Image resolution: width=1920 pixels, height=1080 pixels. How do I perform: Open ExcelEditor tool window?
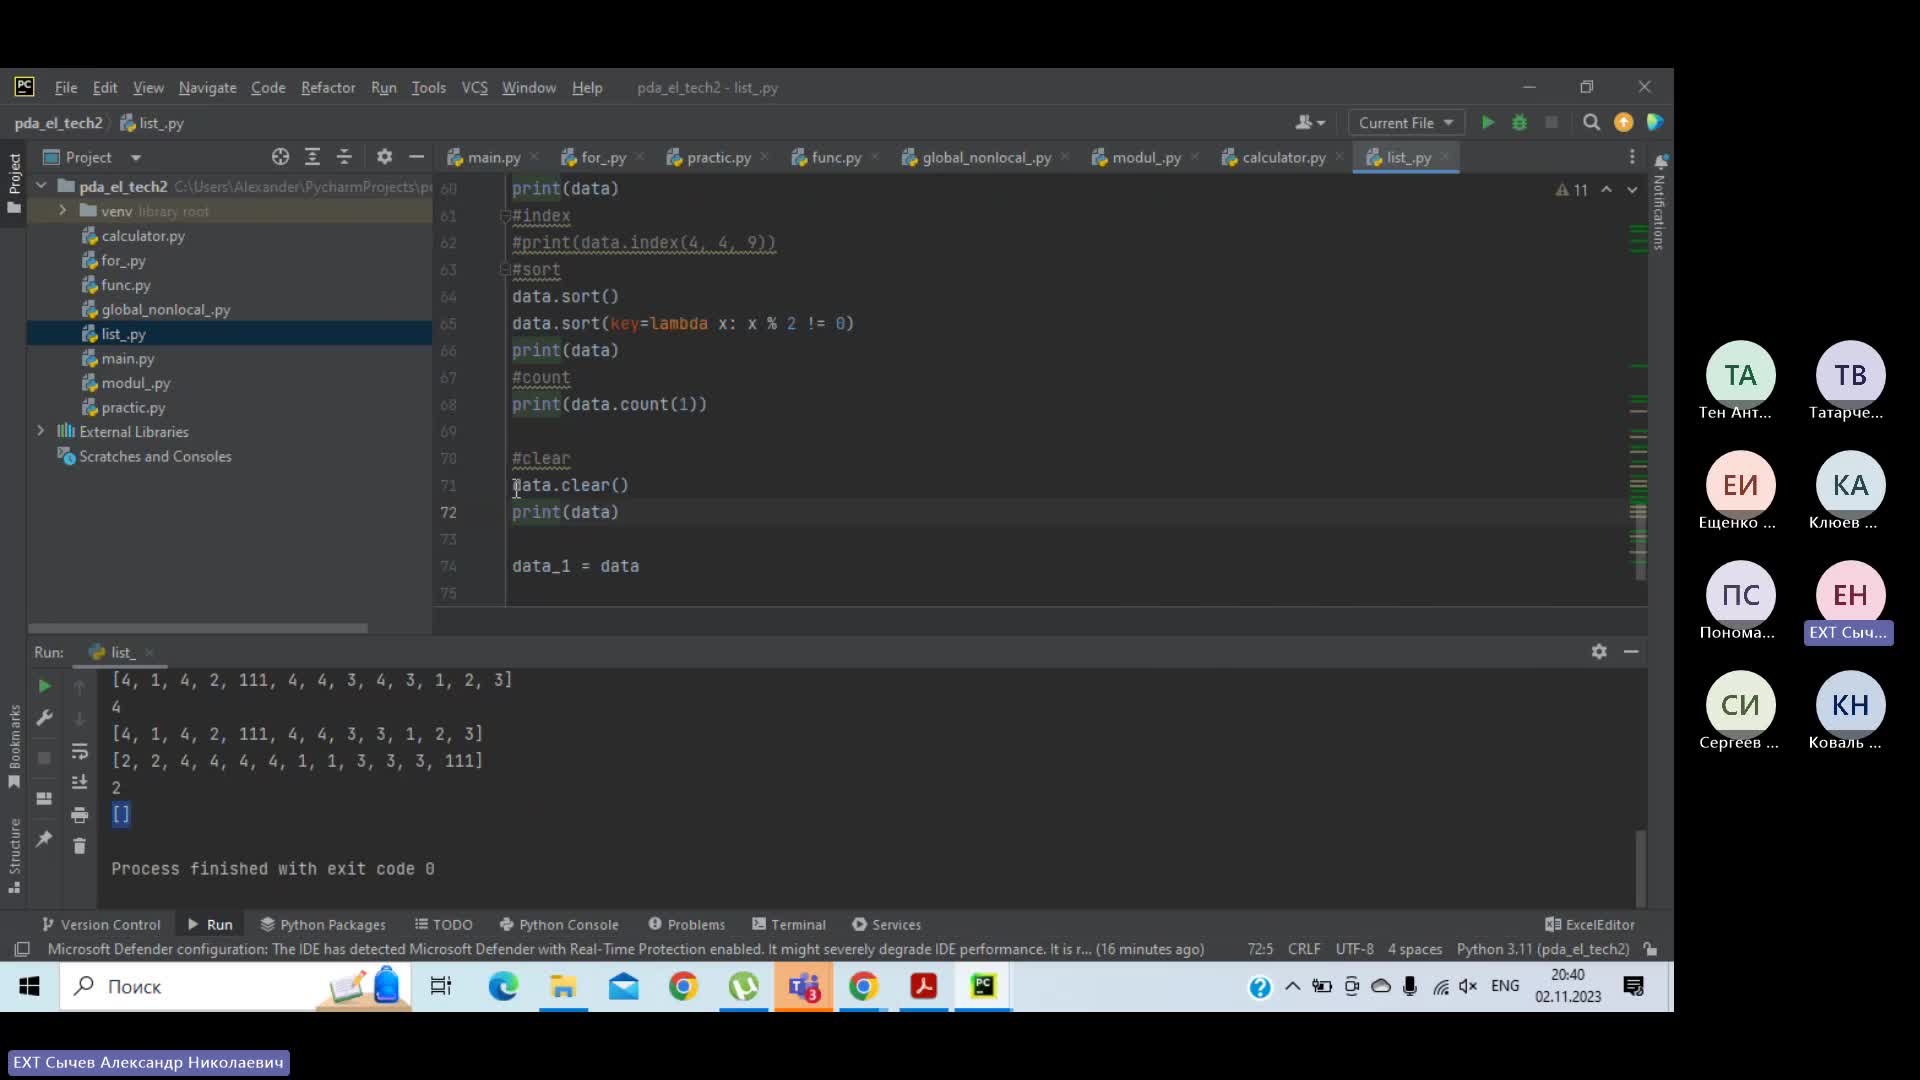[x=1589, y=925]
